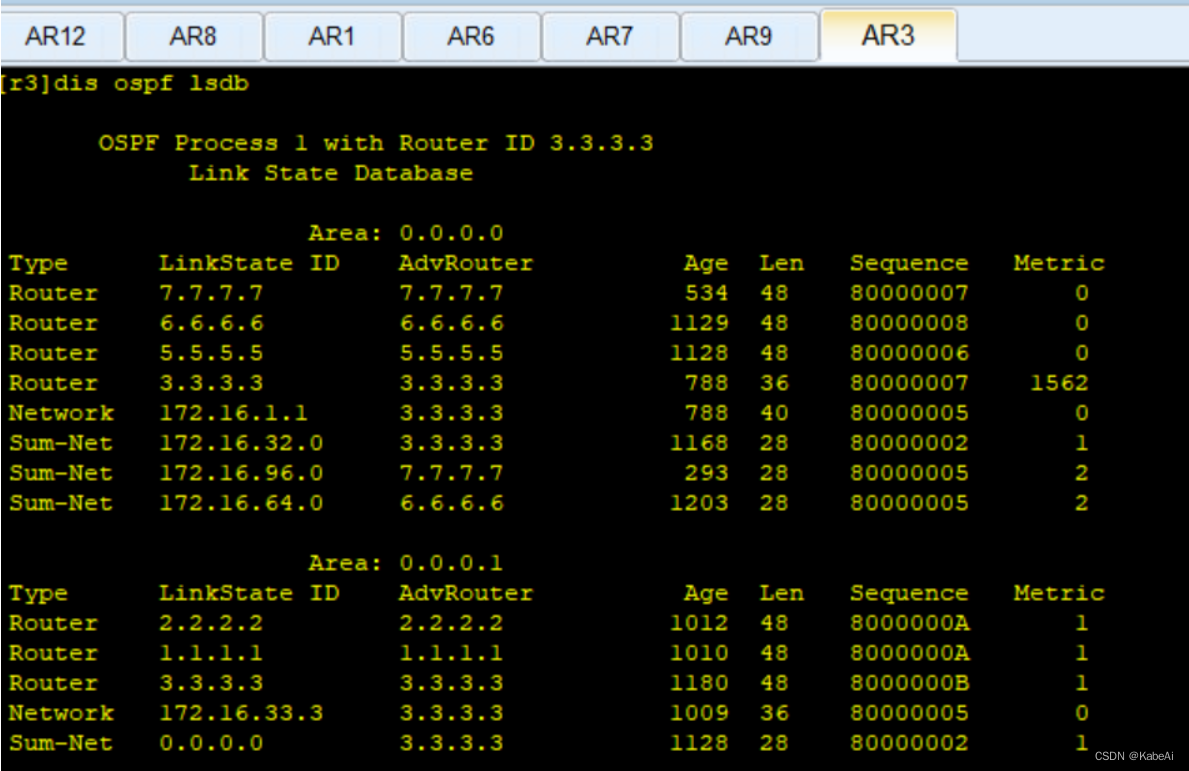Click the Sum-Net entry 172.16.32.0
This screenshot has height=771, width=1189.
(x=300, y=442)
